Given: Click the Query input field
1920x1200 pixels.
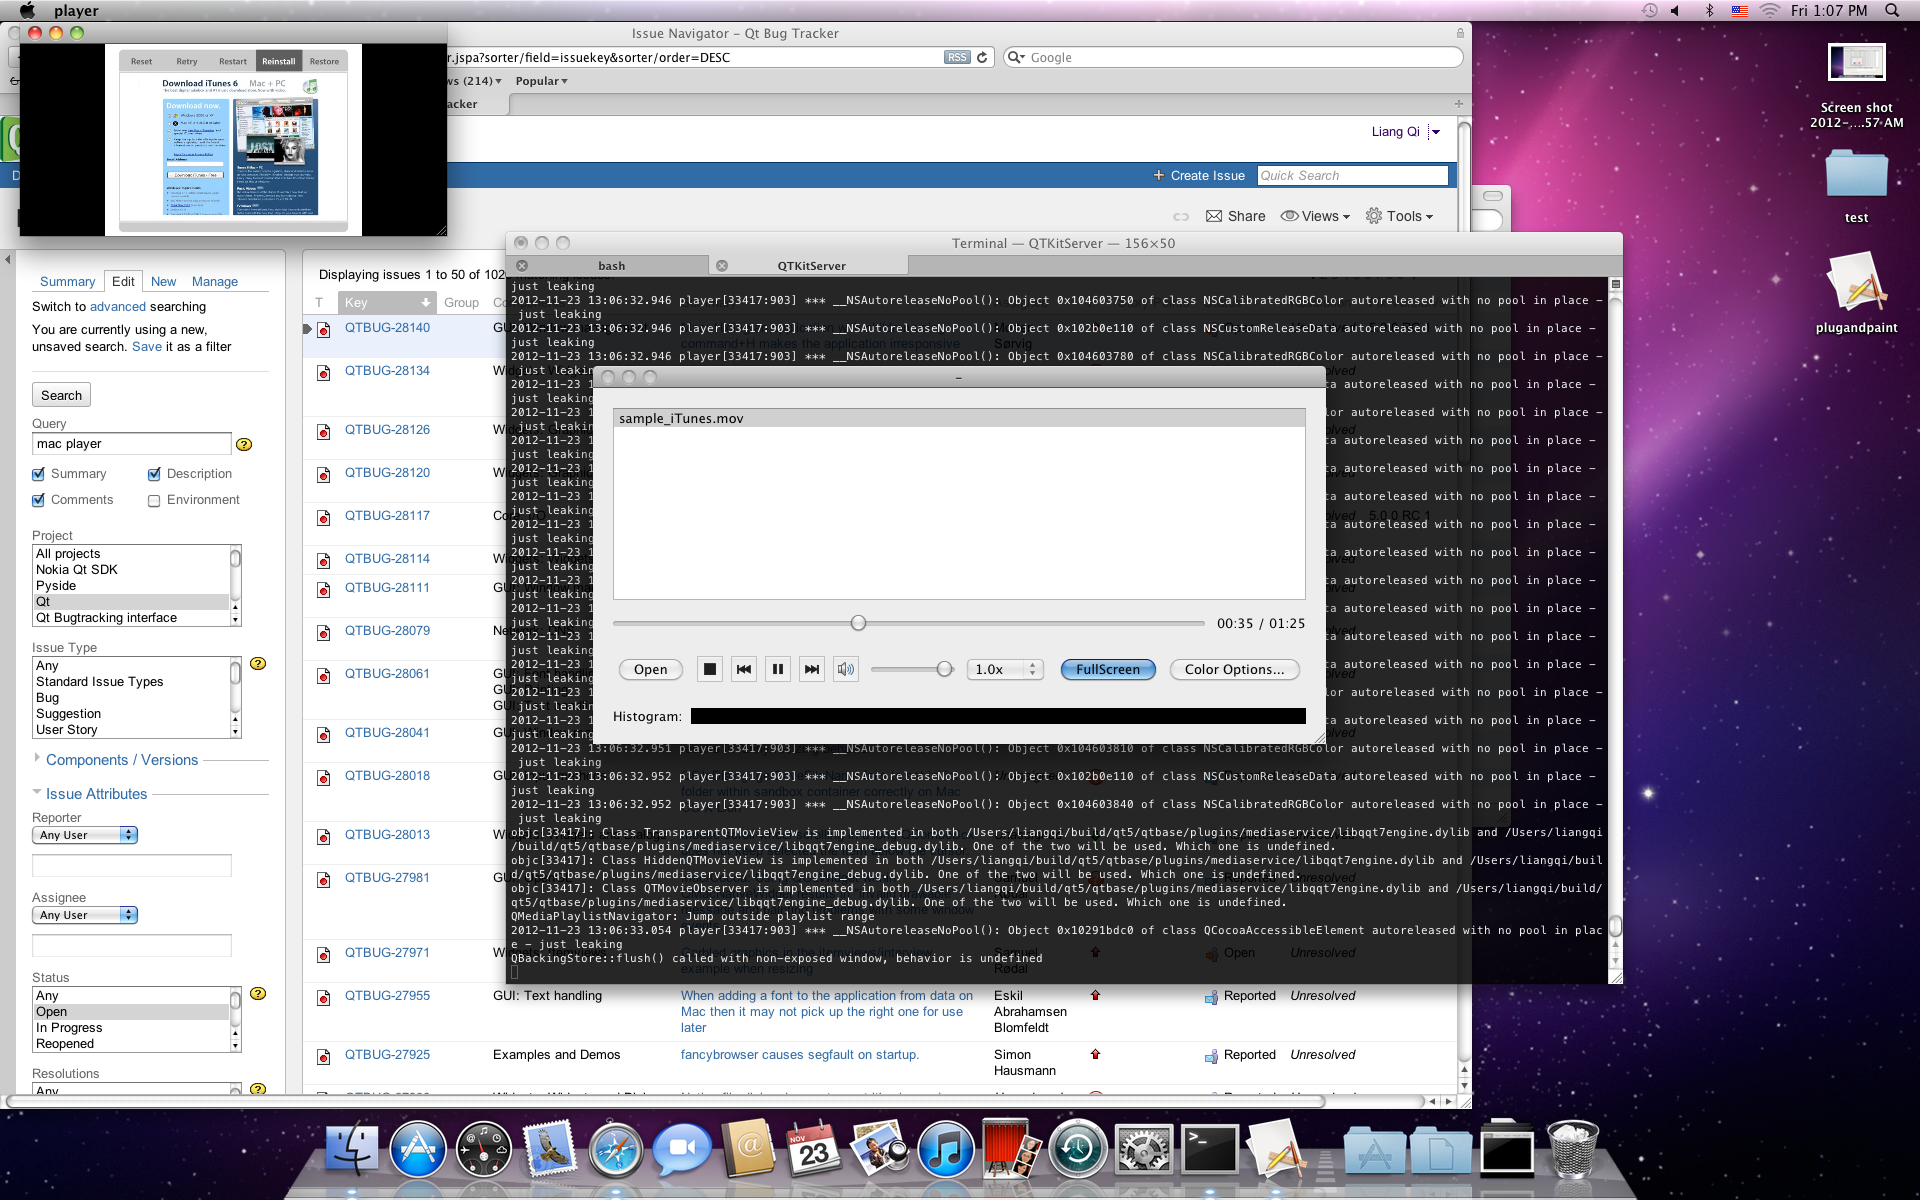Looking at the screenshot, I should tap(132, 444).
